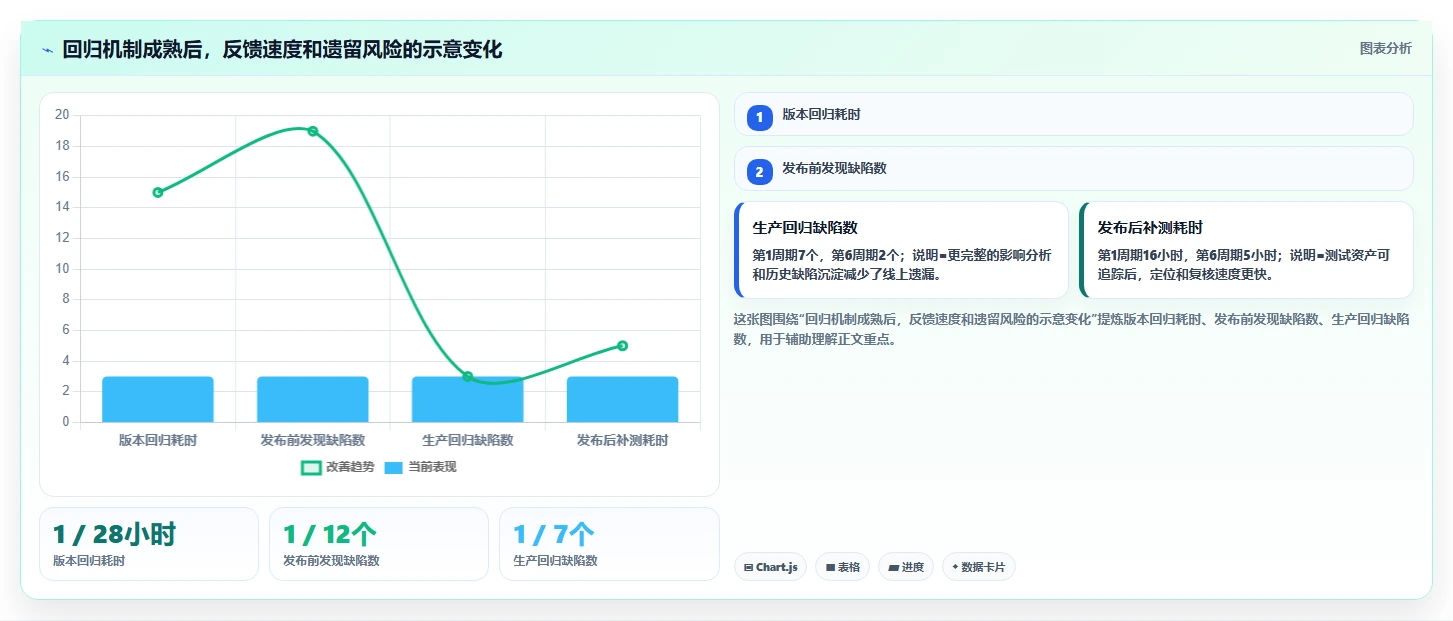
Task: Click the blue bar for 发布后补测耗时
Action: 622,399
